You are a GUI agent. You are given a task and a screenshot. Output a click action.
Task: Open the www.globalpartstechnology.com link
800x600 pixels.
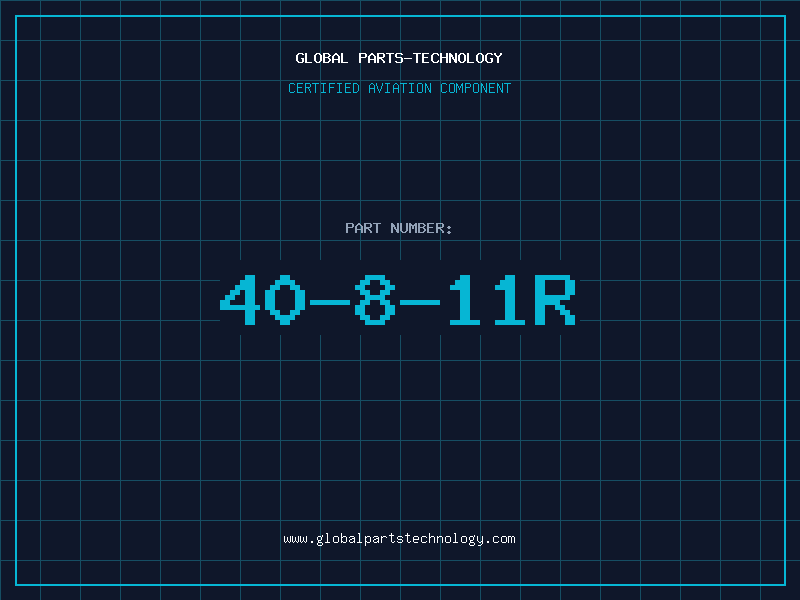[399, 539]
